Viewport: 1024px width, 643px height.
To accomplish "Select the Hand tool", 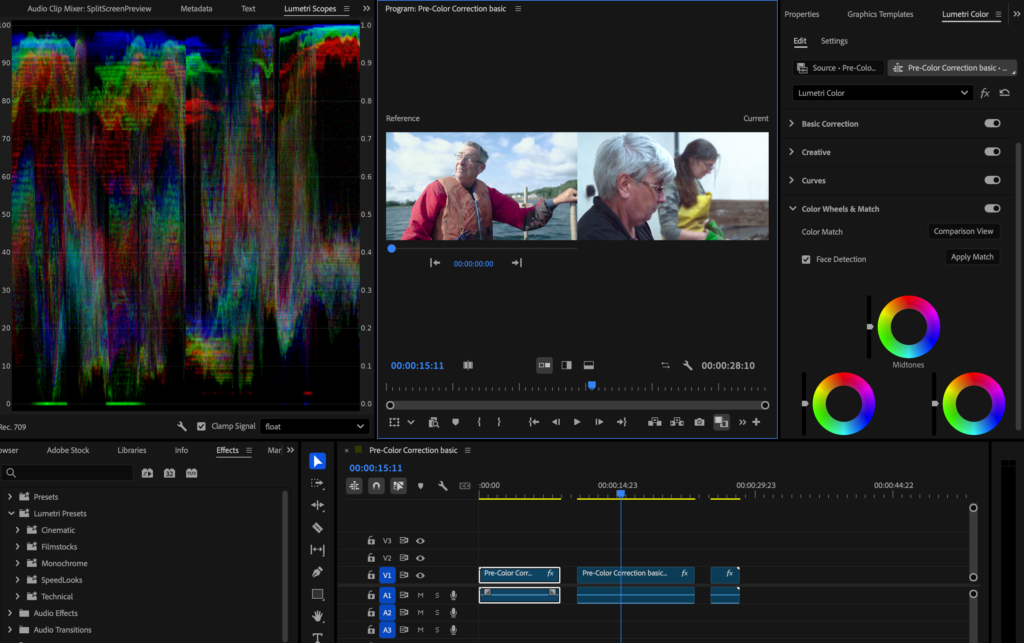I will click(317, 616).
